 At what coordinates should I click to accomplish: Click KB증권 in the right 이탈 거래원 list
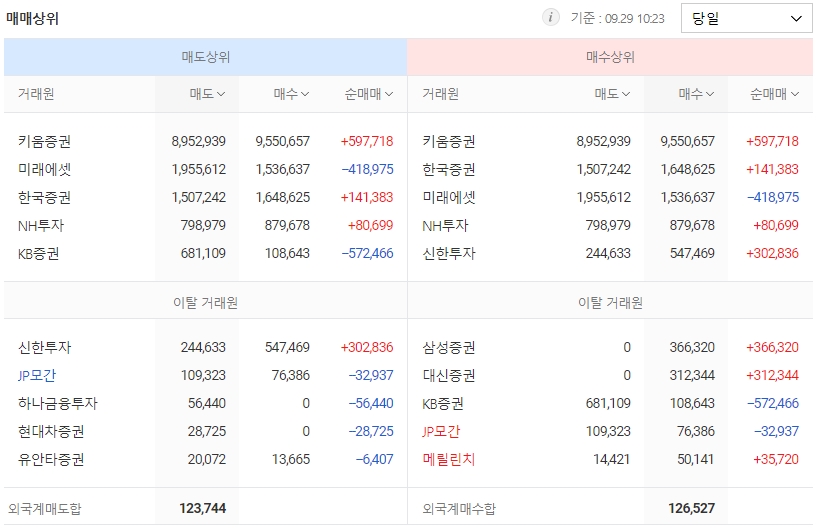pyautogui.click(x=442, y=403)
